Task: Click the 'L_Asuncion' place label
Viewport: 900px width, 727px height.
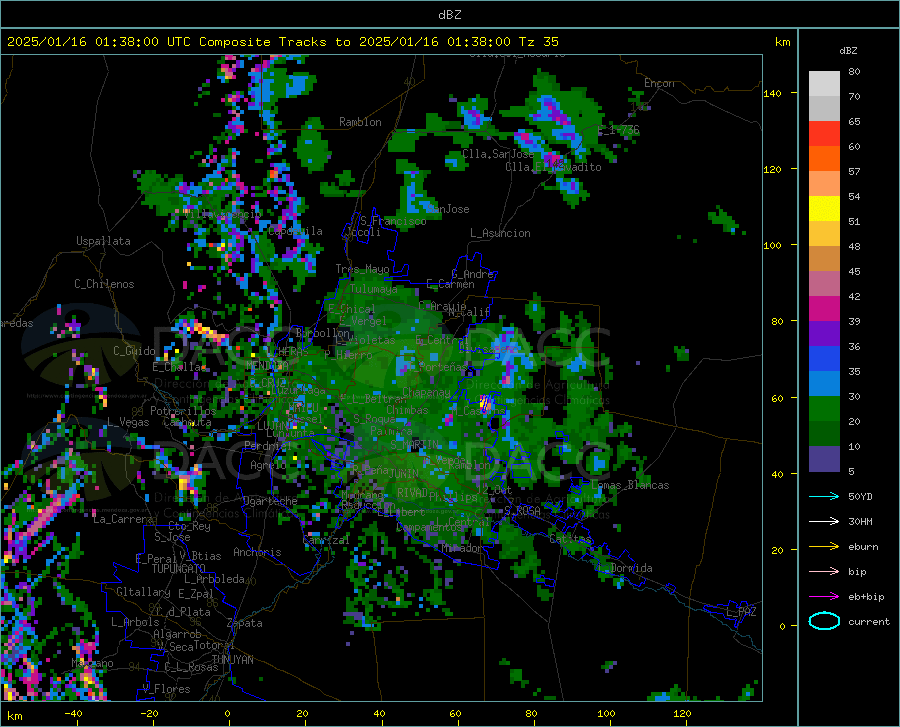Action: (500, 233)
